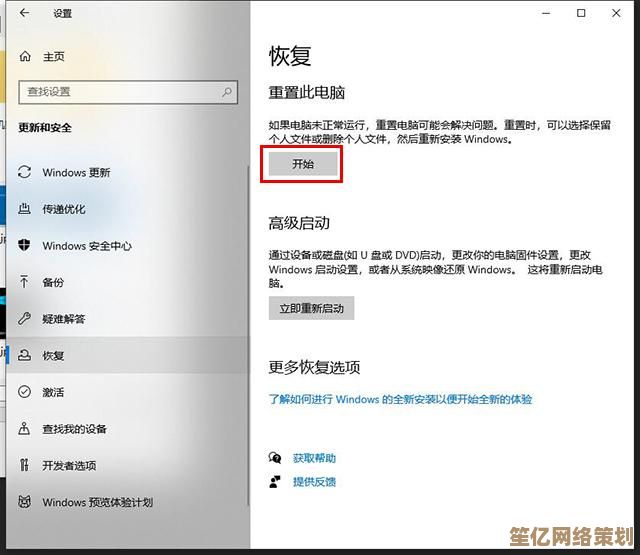Viewport: 640px width, 555px height.
Task: Click the 疑难解答 wrench icon
Action: point(25,319)
